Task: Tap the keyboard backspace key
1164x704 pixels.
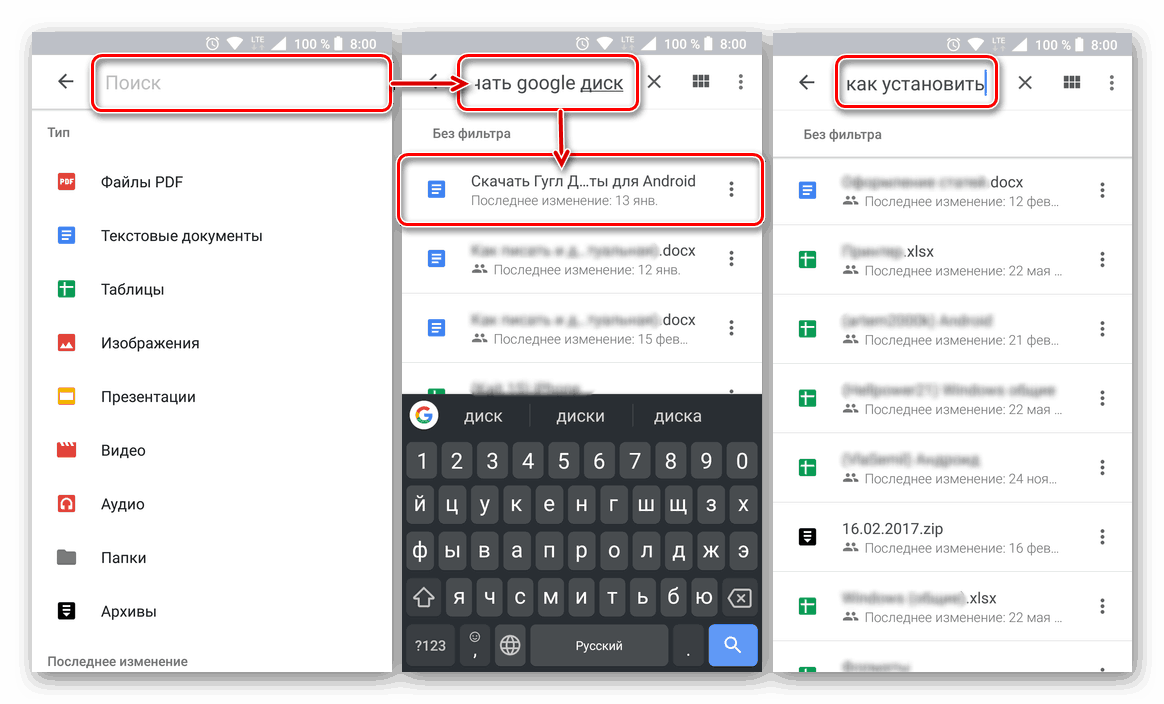Action: [740, 597]
